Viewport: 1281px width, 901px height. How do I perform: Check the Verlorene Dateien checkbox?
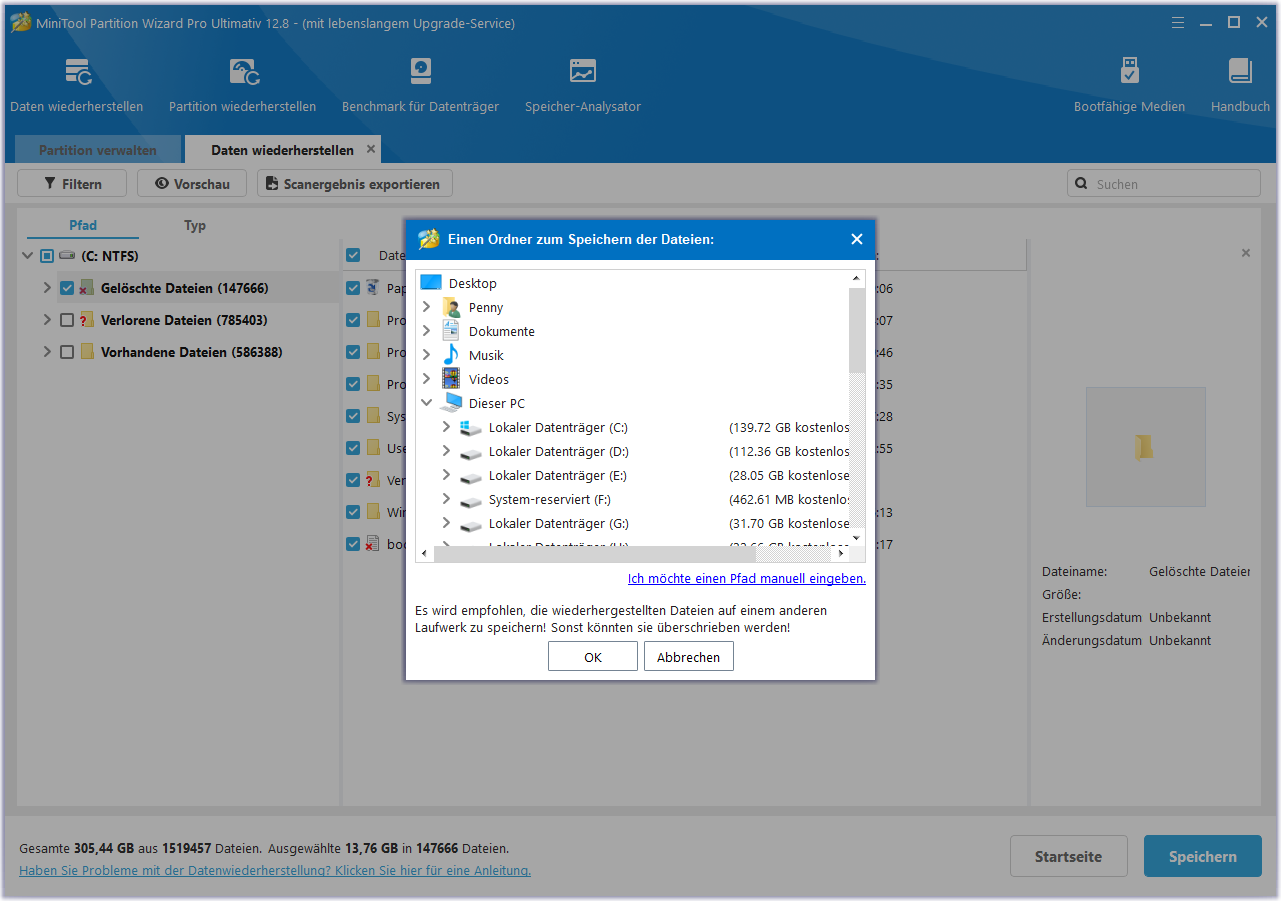pos(67,320)
